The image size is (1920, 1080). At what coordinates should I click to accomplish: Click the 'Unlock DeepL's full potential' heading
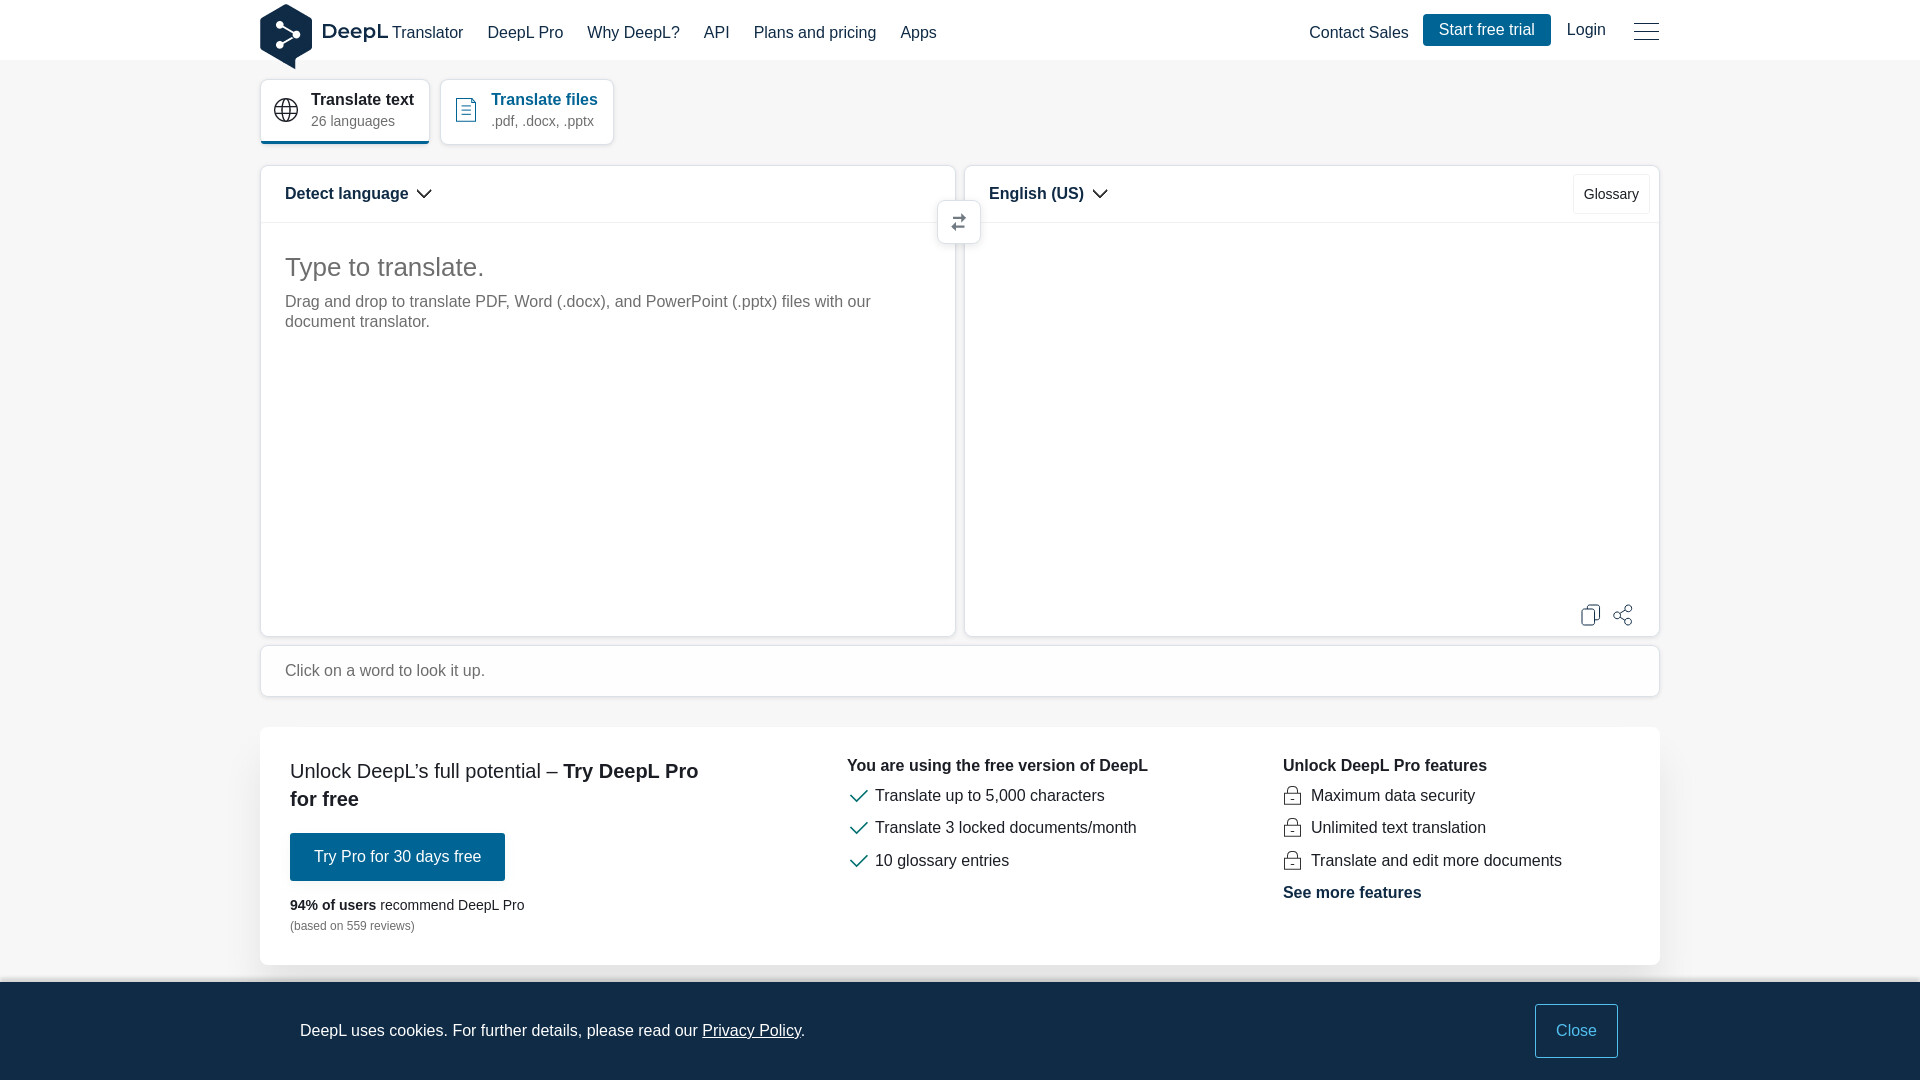(494, 785)
